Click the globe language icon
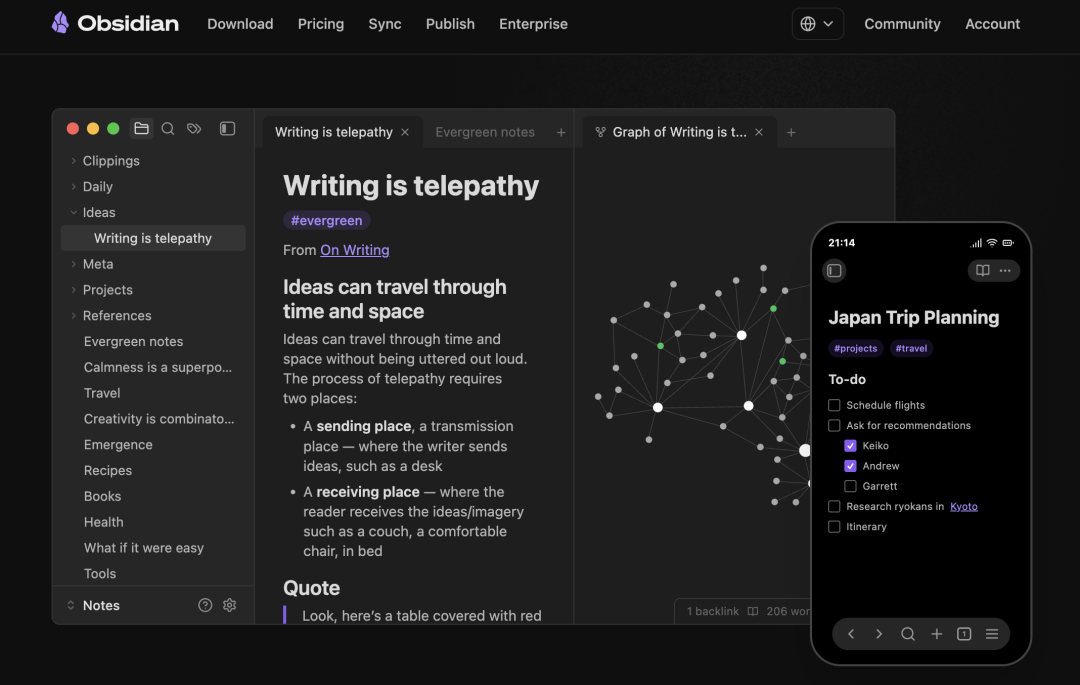 (x=808, y=24)
